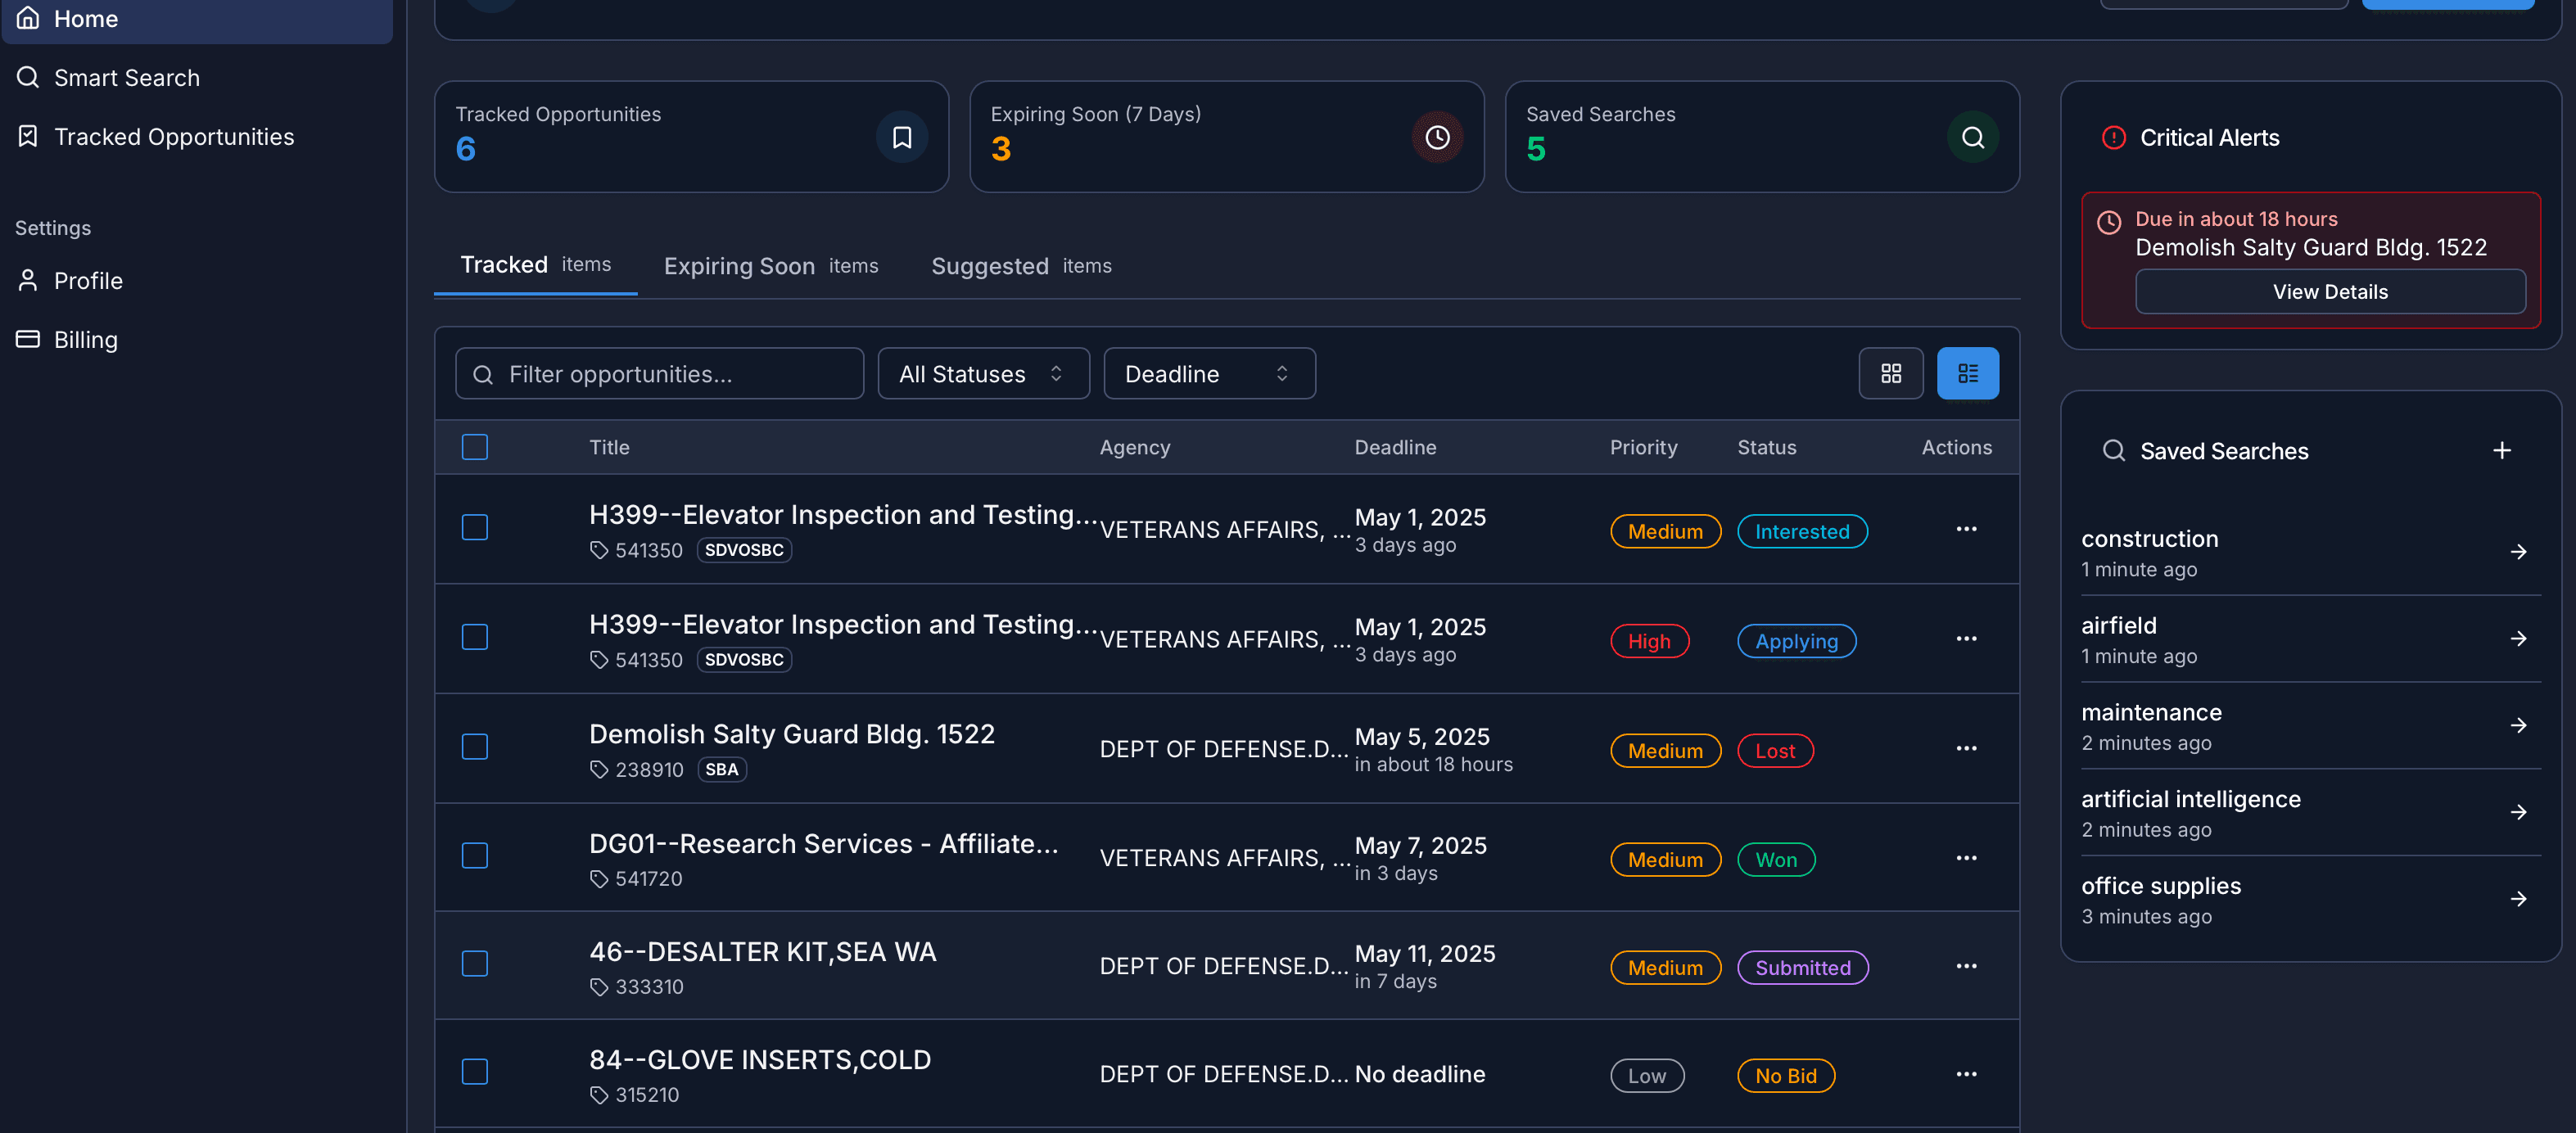2576x1133 pixels.
Task: Click the Saved Searches panel search icon
Action: pos(2113,451)
